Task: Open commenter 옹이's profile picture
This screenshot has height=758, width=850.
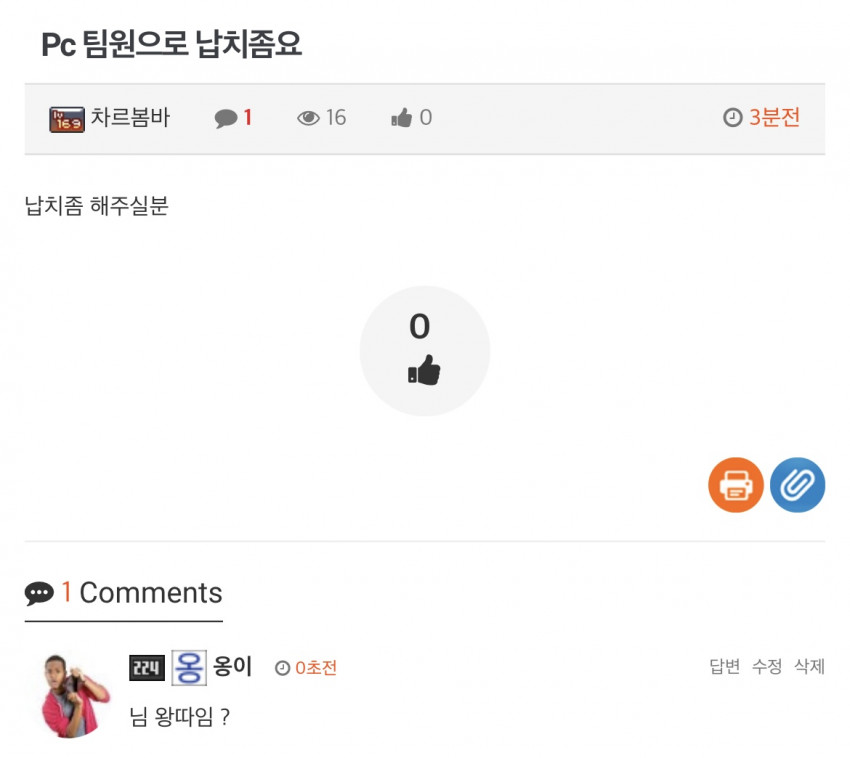Action: pos(74,696)
